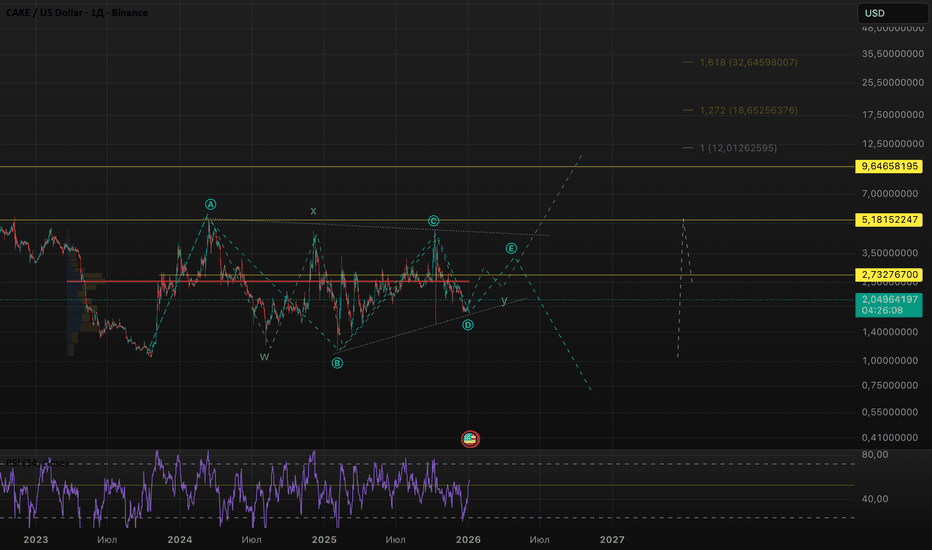Click the 2024 label on time axis

point(180,539)
